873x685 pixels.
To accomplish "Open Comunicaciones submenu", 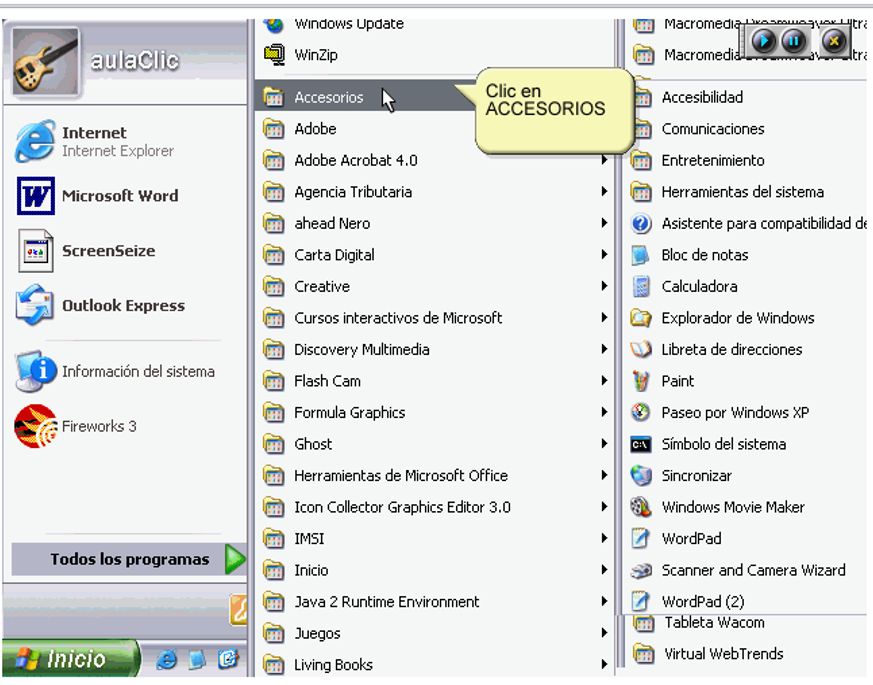I will coord(747,129).
